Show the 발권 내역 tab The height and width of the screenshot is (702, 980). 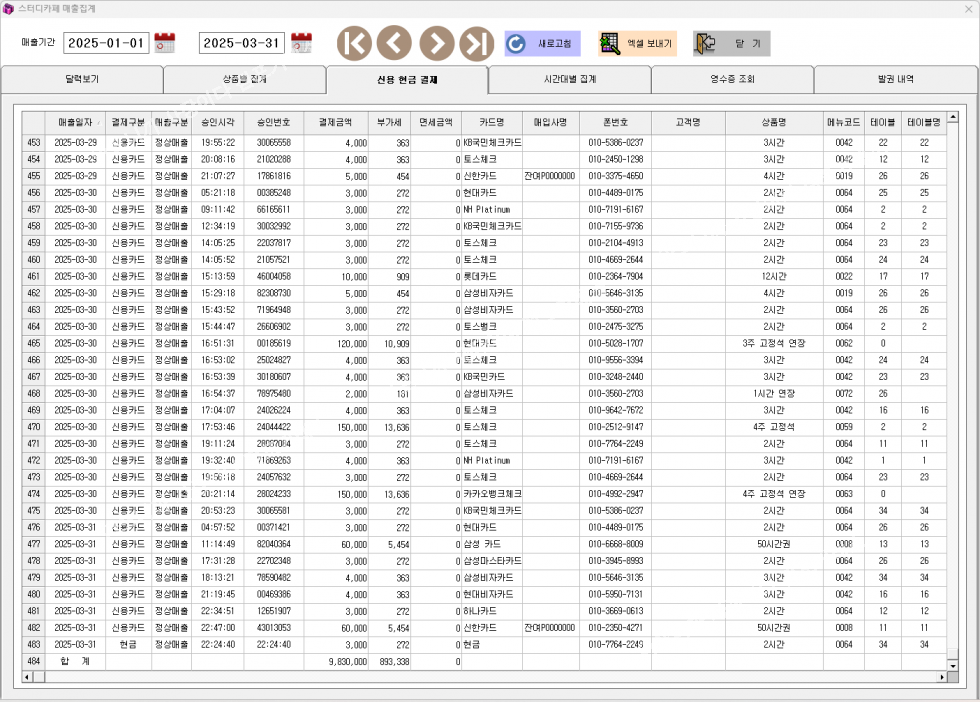click(896, 79)
